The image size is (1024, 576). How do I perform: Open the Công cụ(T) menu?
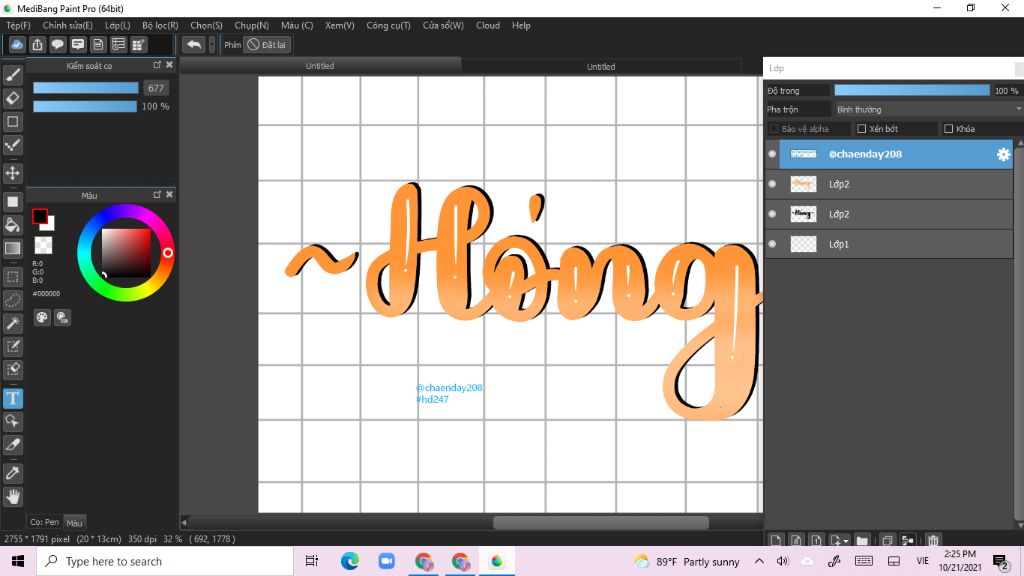click(388, 25)
